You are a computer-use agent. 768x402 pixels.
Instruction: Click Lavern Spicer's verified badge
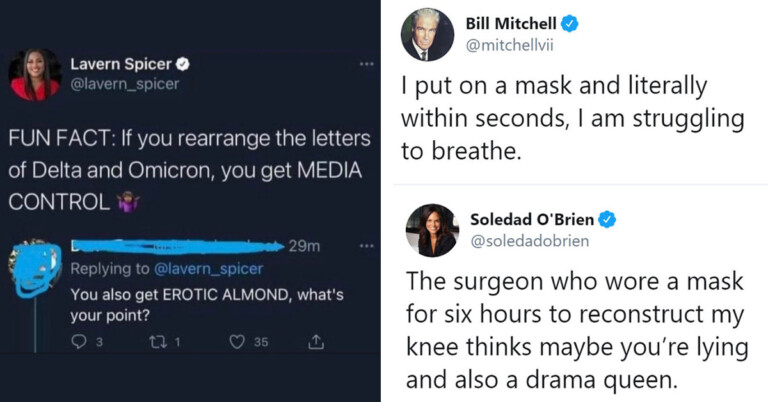click(x=186, y=64)
